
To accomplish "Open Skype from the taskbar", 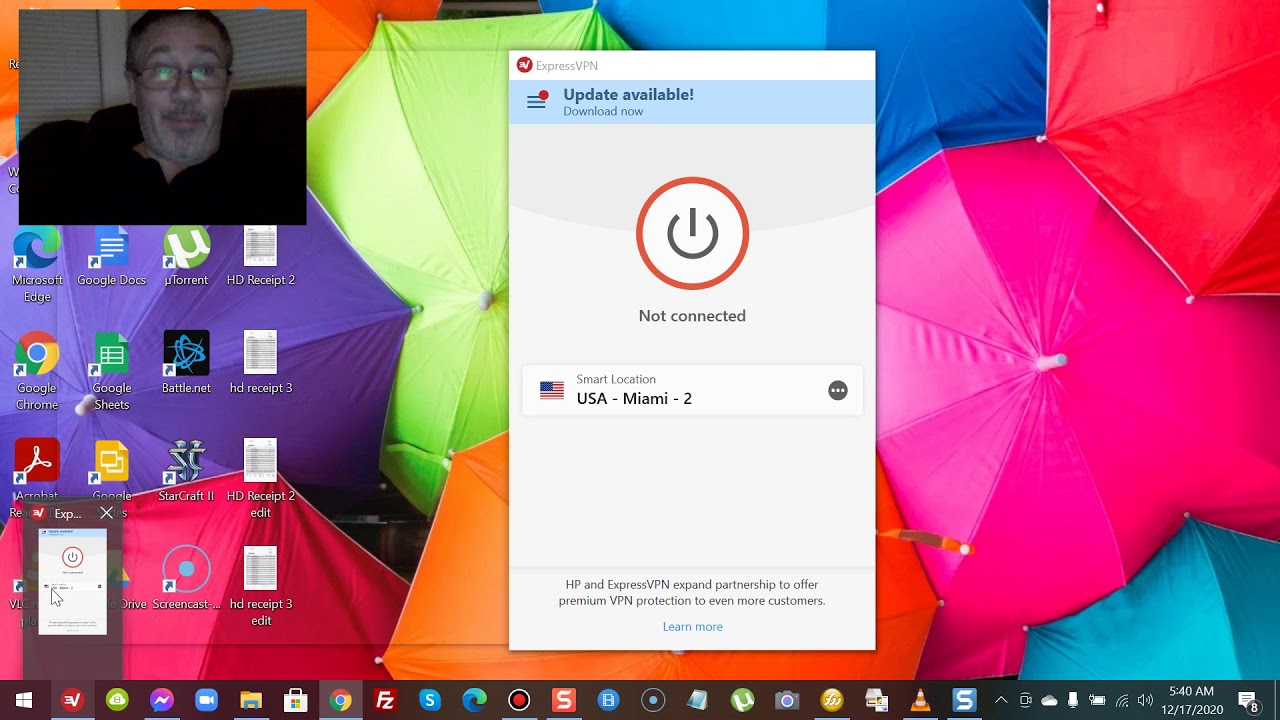I will click(x=430, y=700).
